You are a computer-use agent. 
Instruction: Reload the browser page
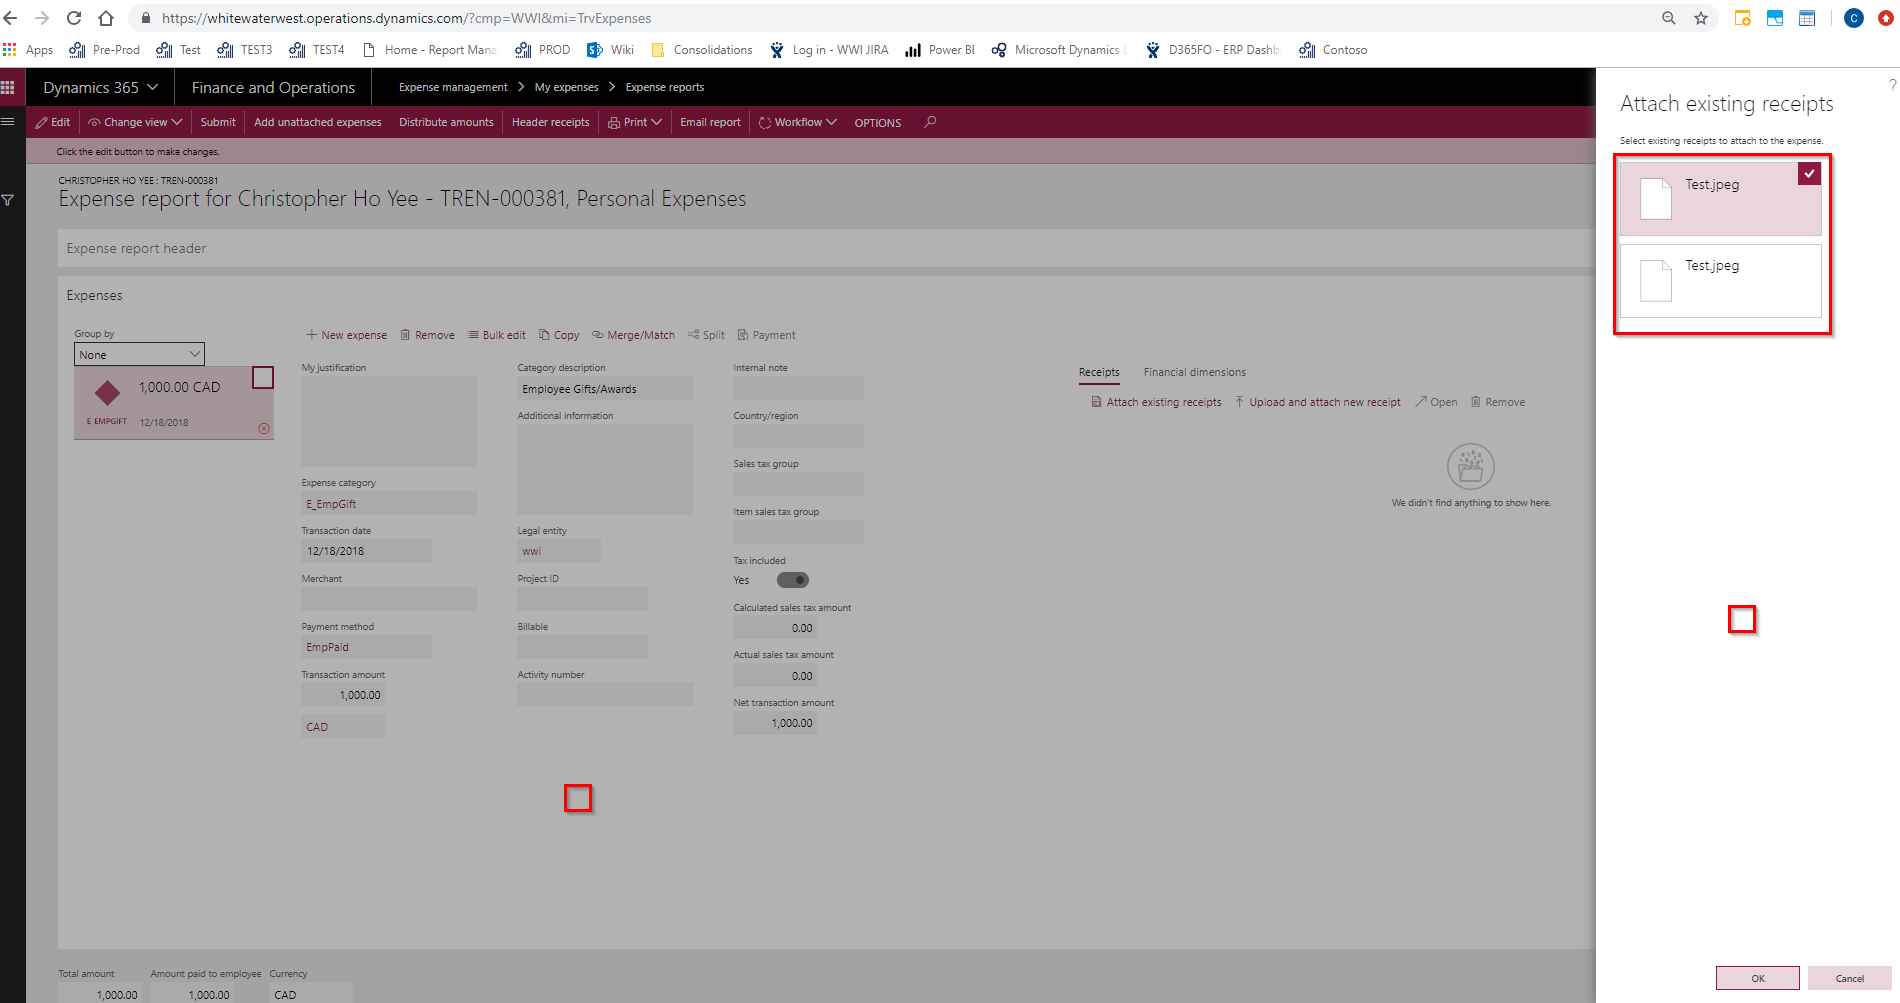(74, 18)
